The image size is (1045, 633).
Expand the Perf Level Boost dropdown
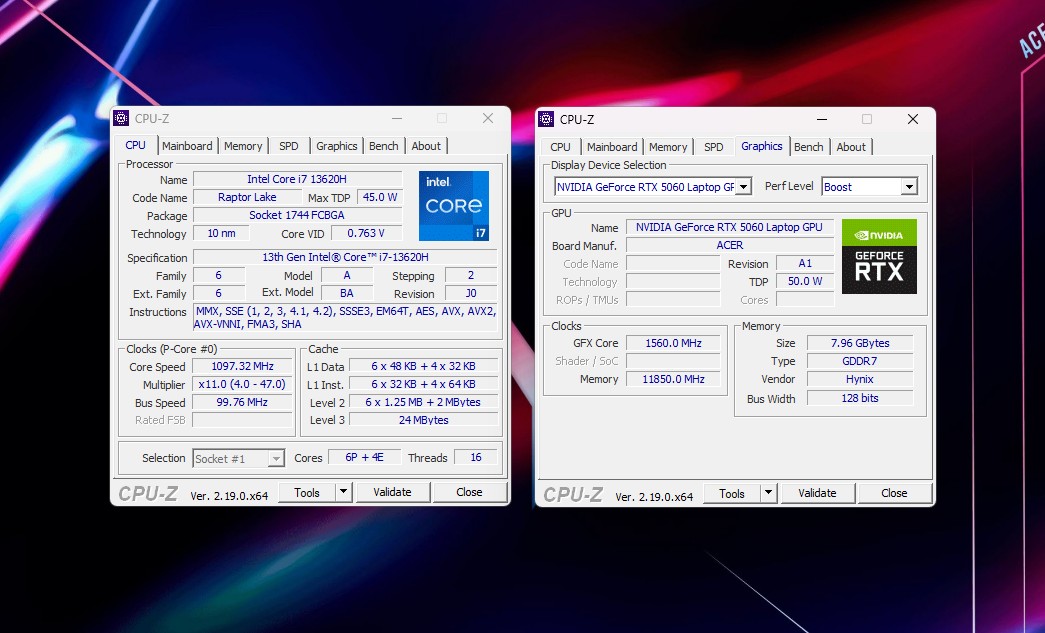click(x=909, y=187)
